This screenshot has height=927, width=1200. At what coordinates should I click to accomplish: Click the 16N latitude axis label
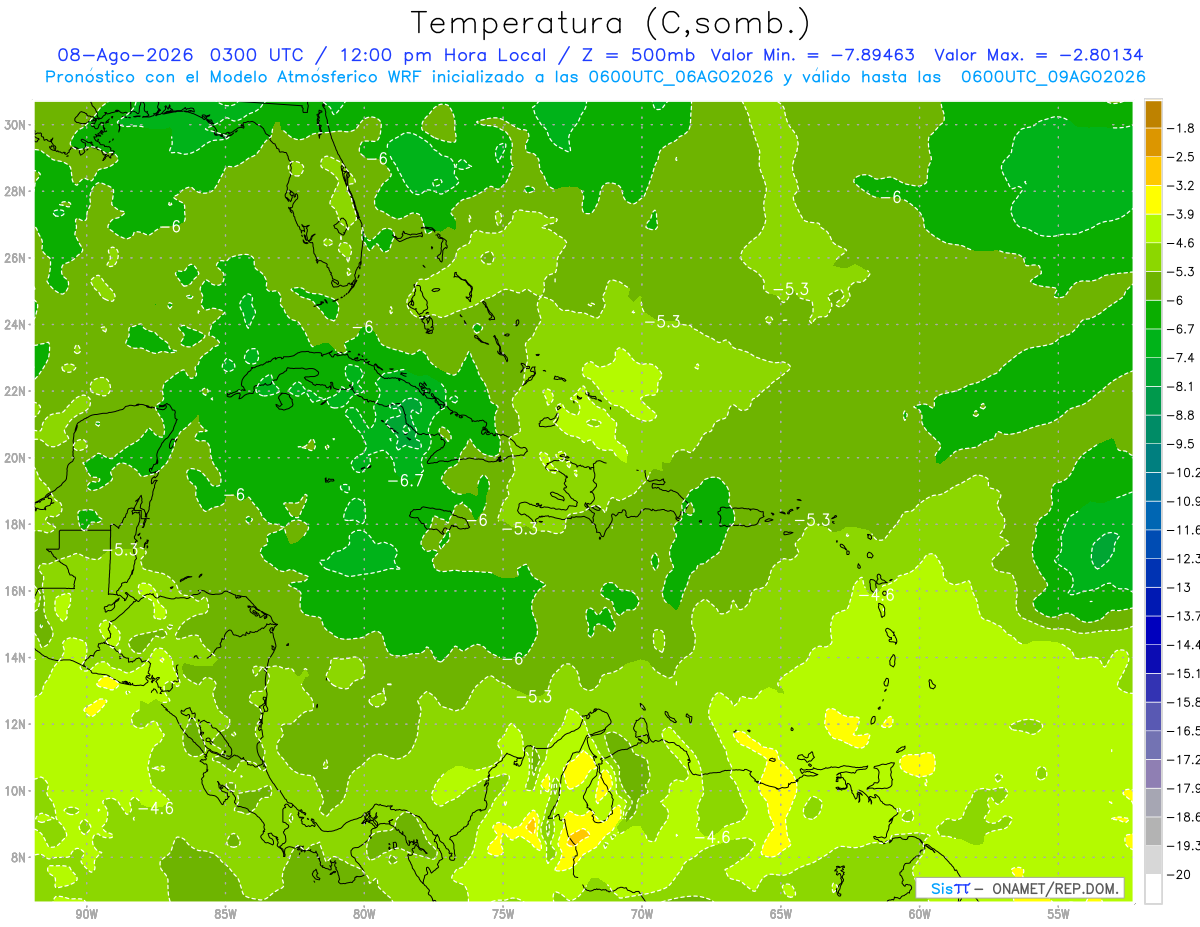[15, 591]
